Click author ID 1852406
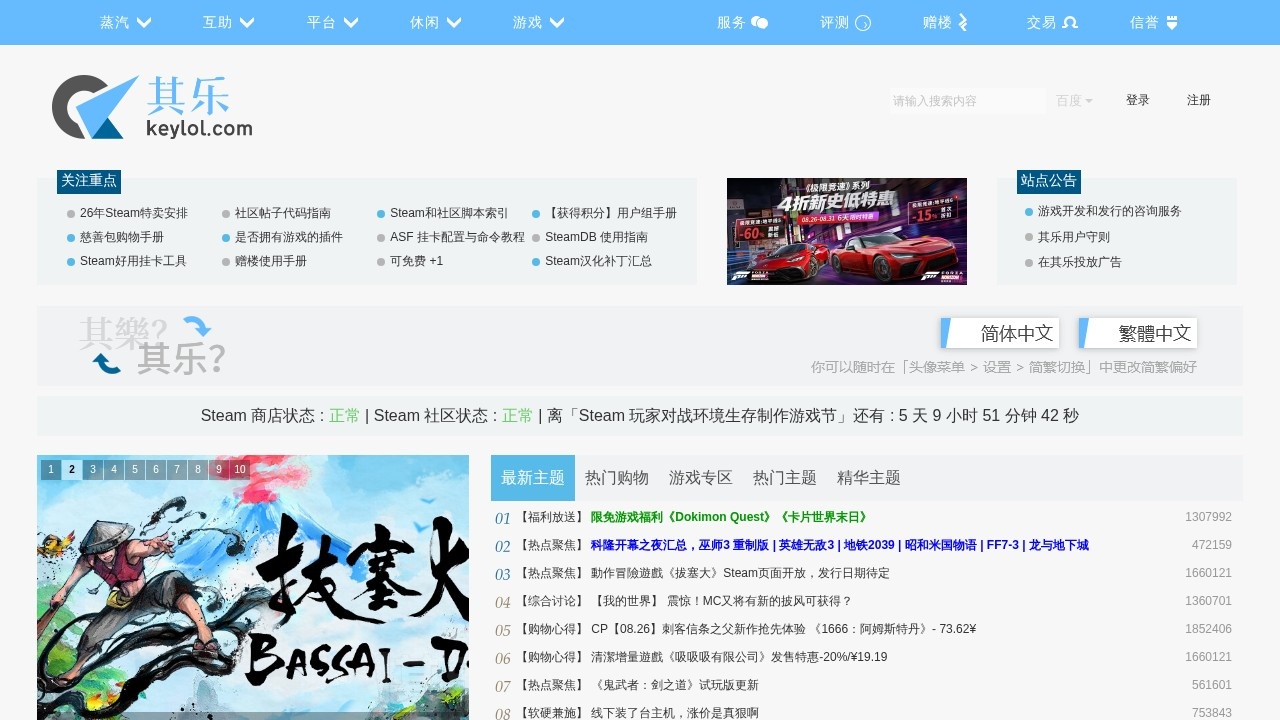 (1208, 629)
